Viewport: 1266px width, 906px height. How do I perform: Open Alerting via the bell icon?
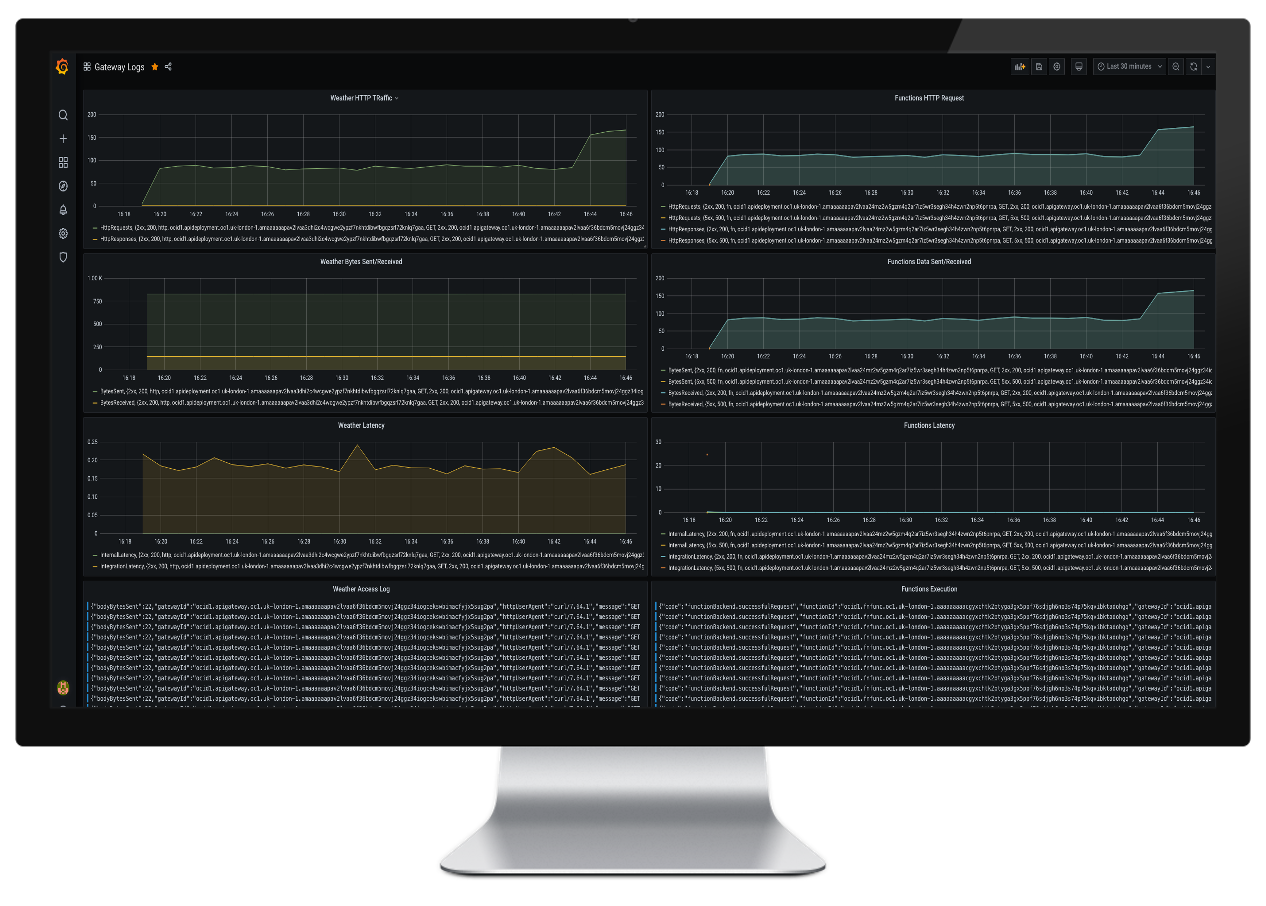coord(63,210)
